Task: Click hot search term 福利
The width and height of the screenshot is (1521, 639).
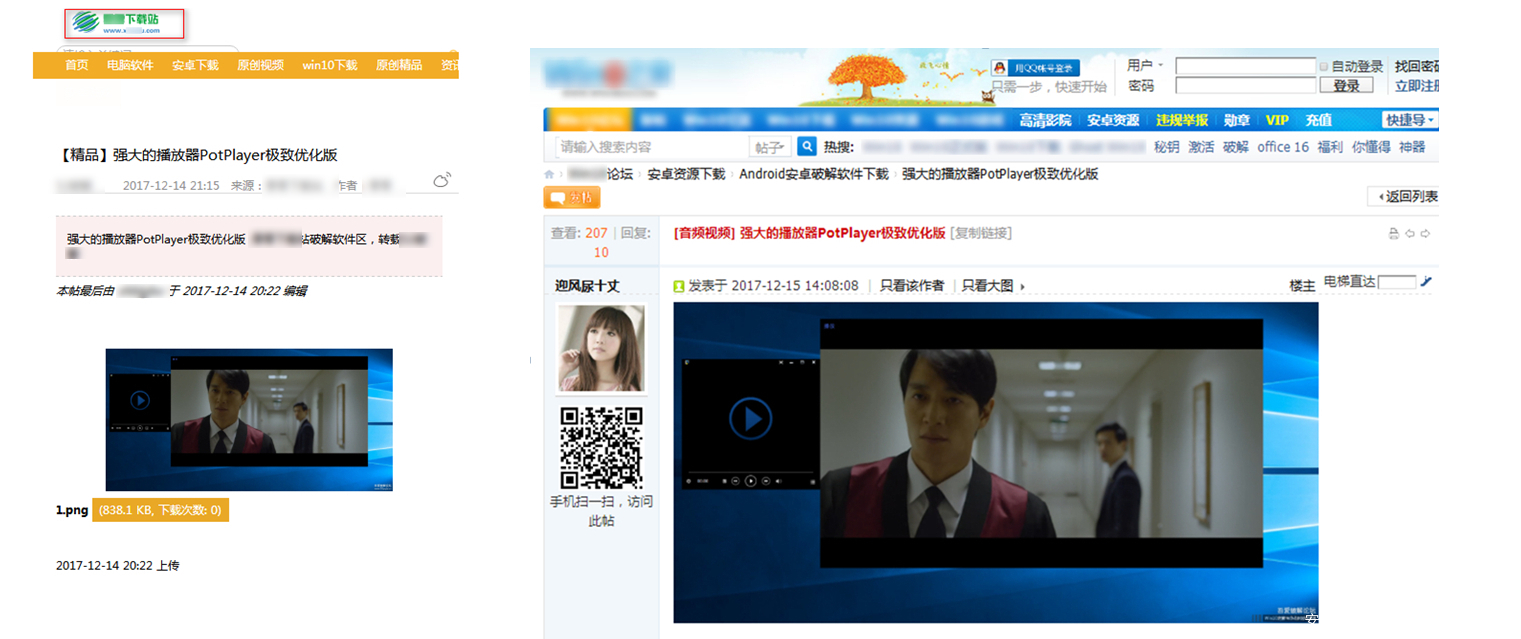Action: (1330, 147)
